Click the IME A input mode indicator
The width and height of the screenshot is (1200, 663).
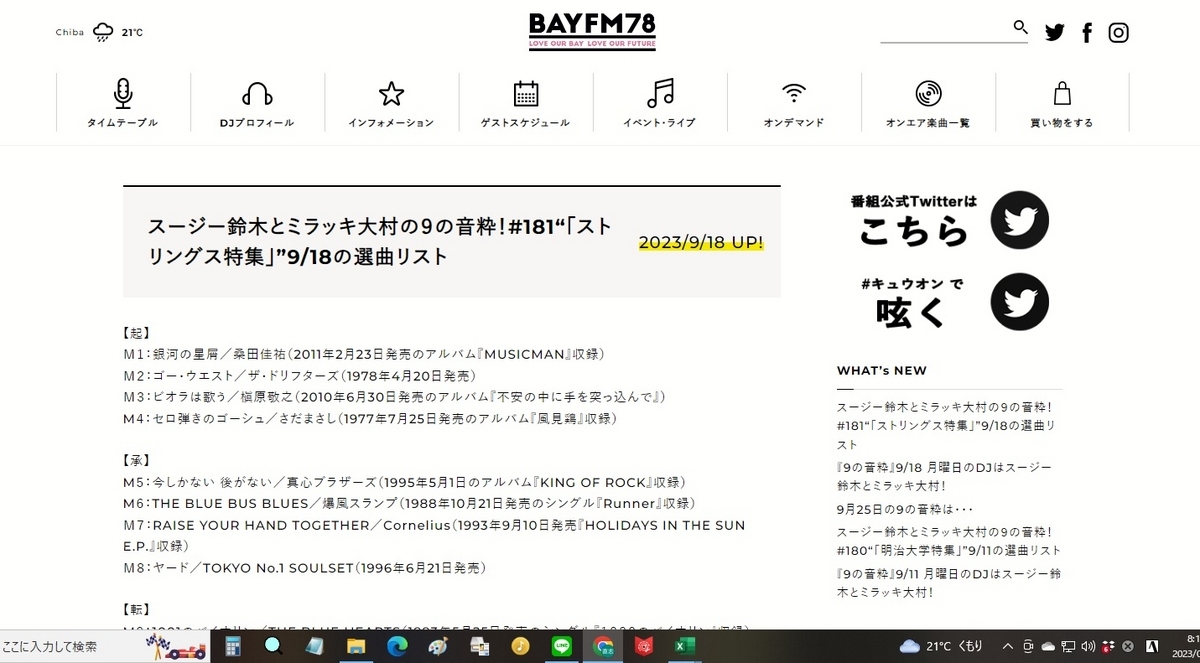(x=1152, y=646)
